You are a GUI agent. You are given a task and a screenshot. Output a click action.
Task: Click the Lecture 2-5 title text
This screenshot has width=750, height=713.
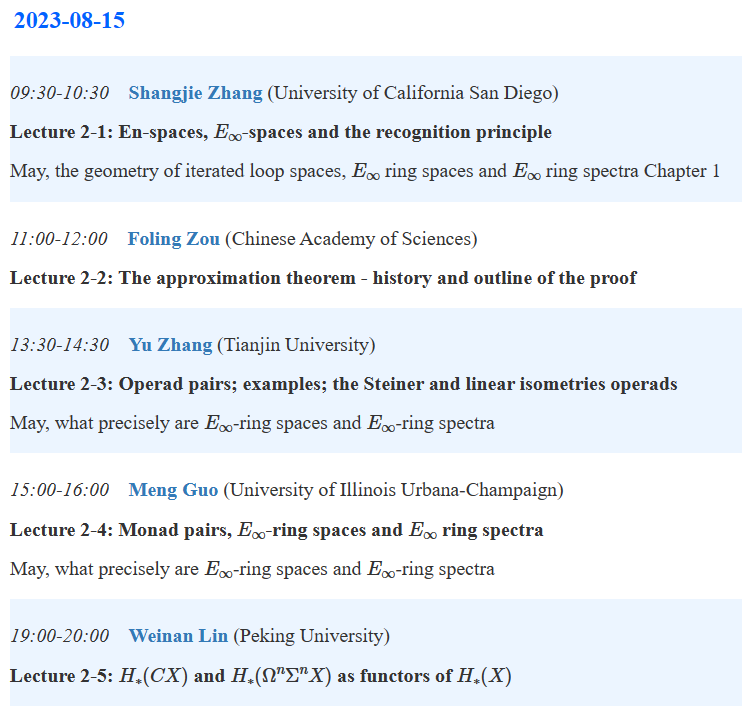click(260, 676)
